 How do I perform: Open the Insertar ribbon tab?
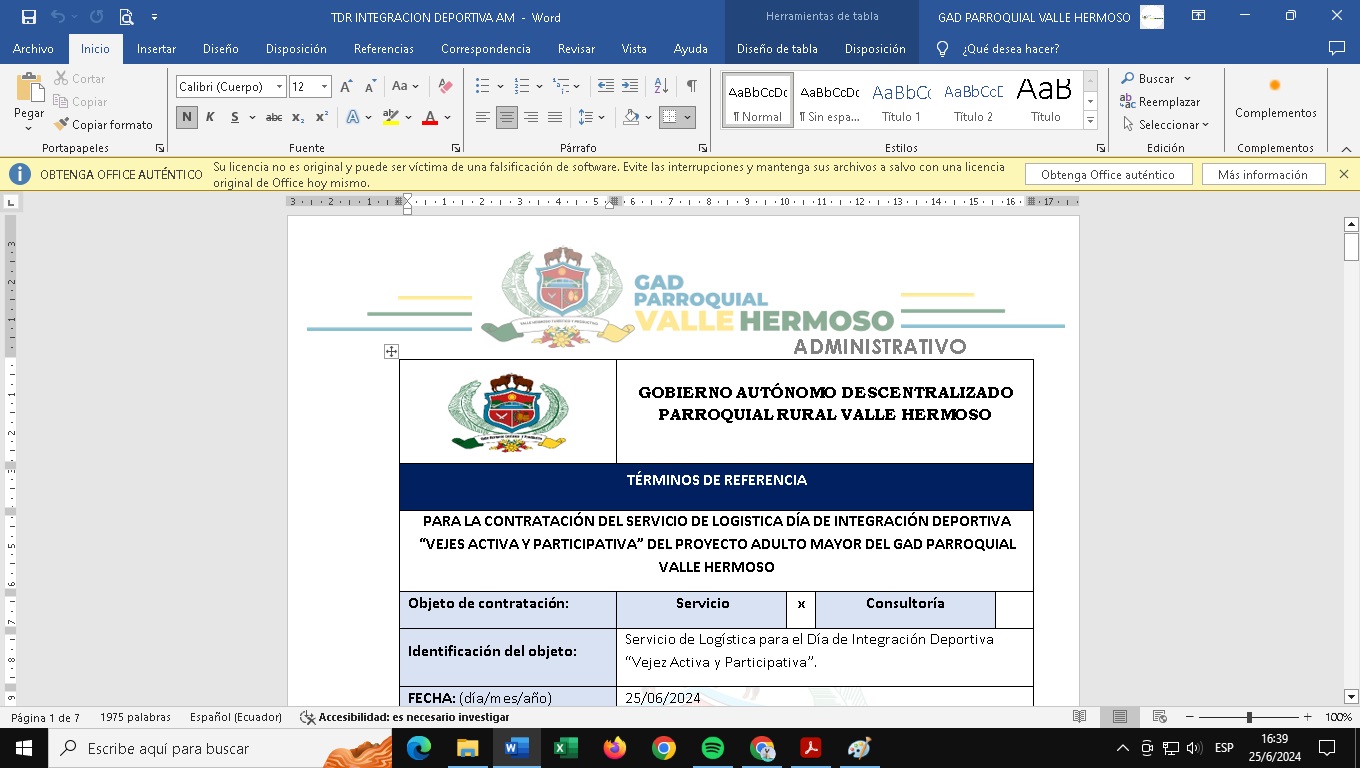pos(156,49)
